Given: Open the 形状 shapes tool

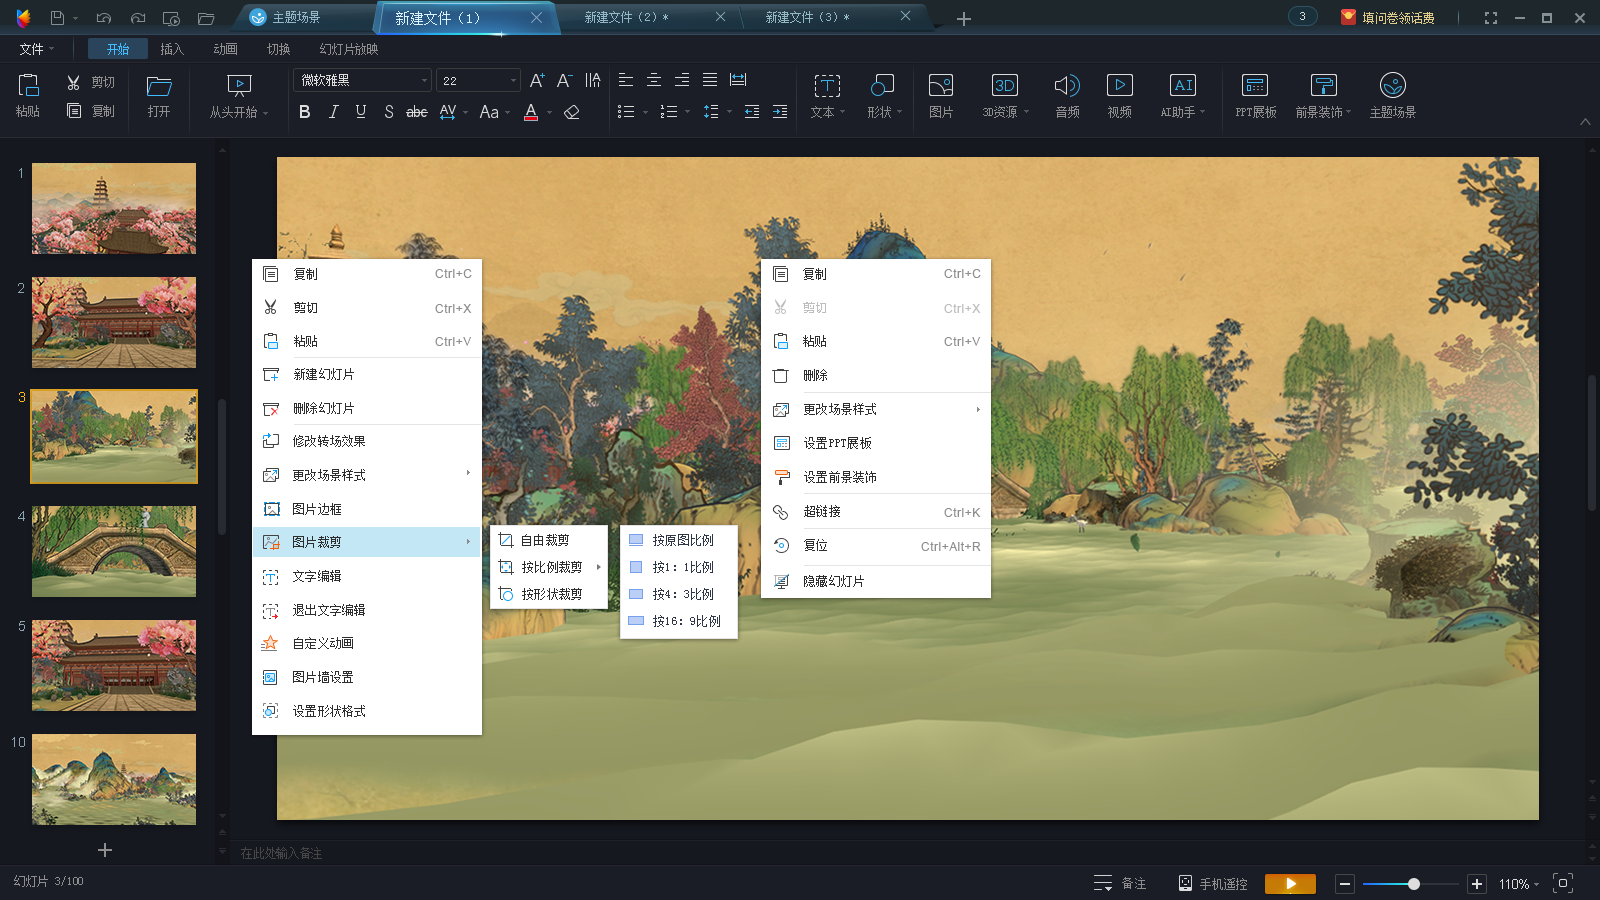Looking at the screenshot, I should tap(884, 95).
